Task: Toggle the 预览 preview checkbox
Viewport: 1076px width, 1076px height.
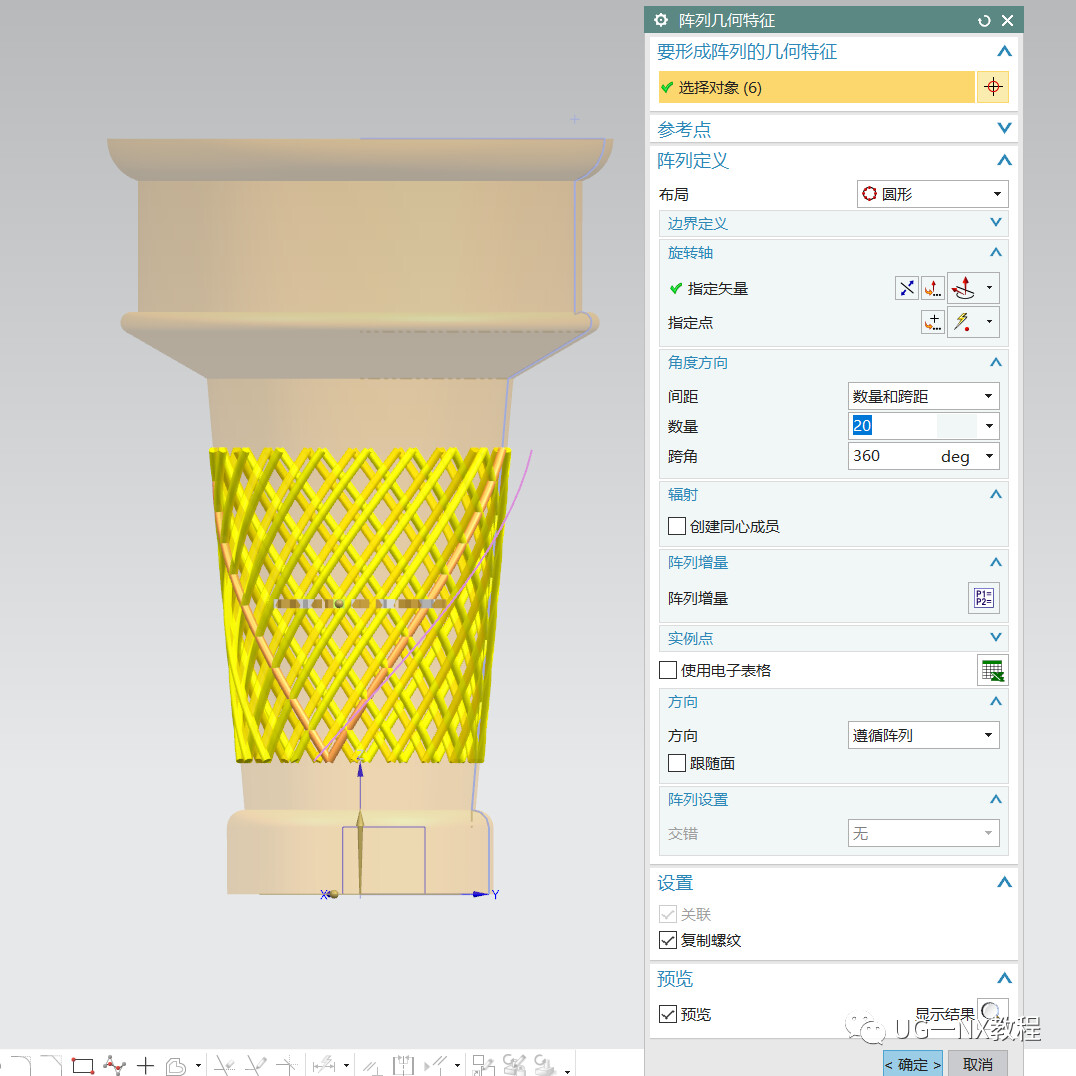Action: tap(667, 1014)
